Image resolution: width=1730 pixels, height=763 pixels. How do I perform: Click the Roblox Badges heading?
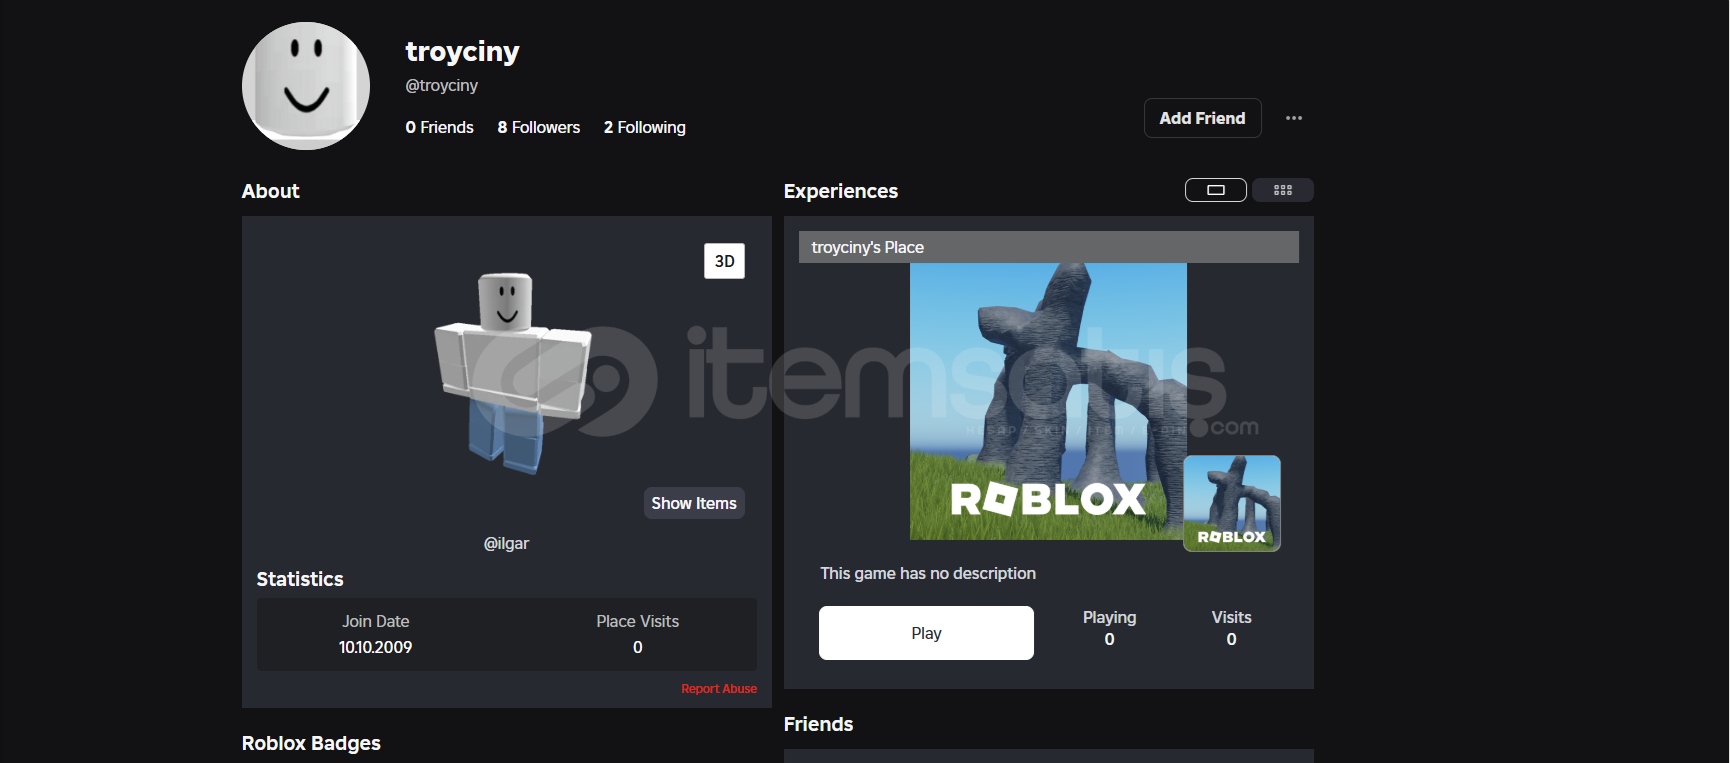click(x=311, y=743)
